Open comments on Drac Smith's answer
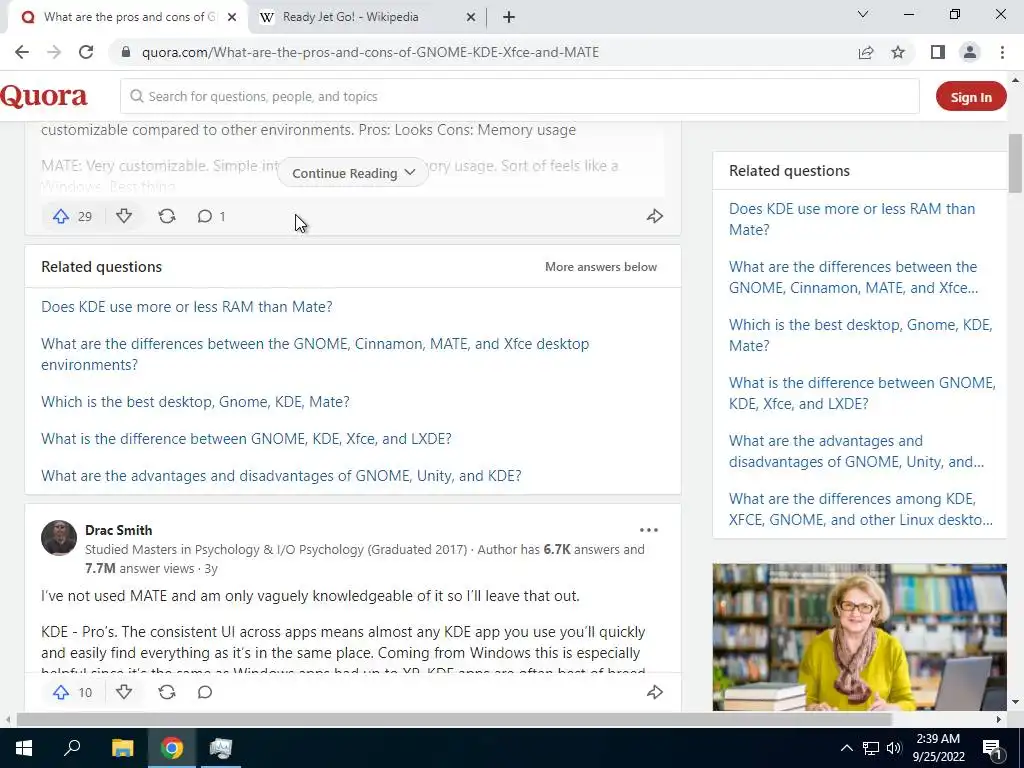1024x768 pixels. (x=204, y=692)
